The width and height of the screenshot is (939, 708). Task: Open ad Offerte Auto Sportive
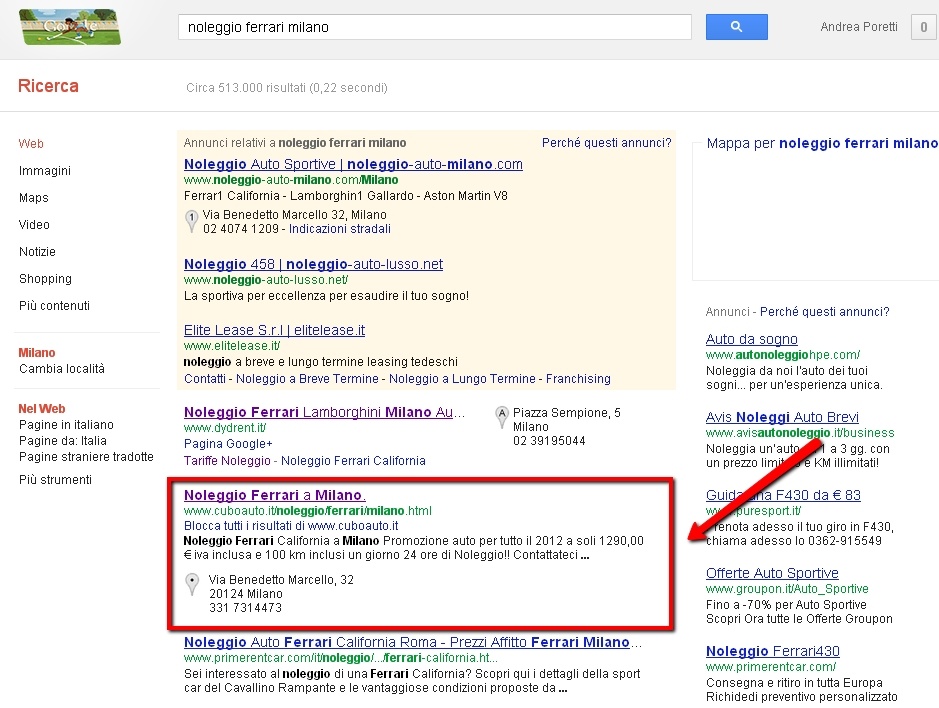pyautogui.click(x=773, y=573)
